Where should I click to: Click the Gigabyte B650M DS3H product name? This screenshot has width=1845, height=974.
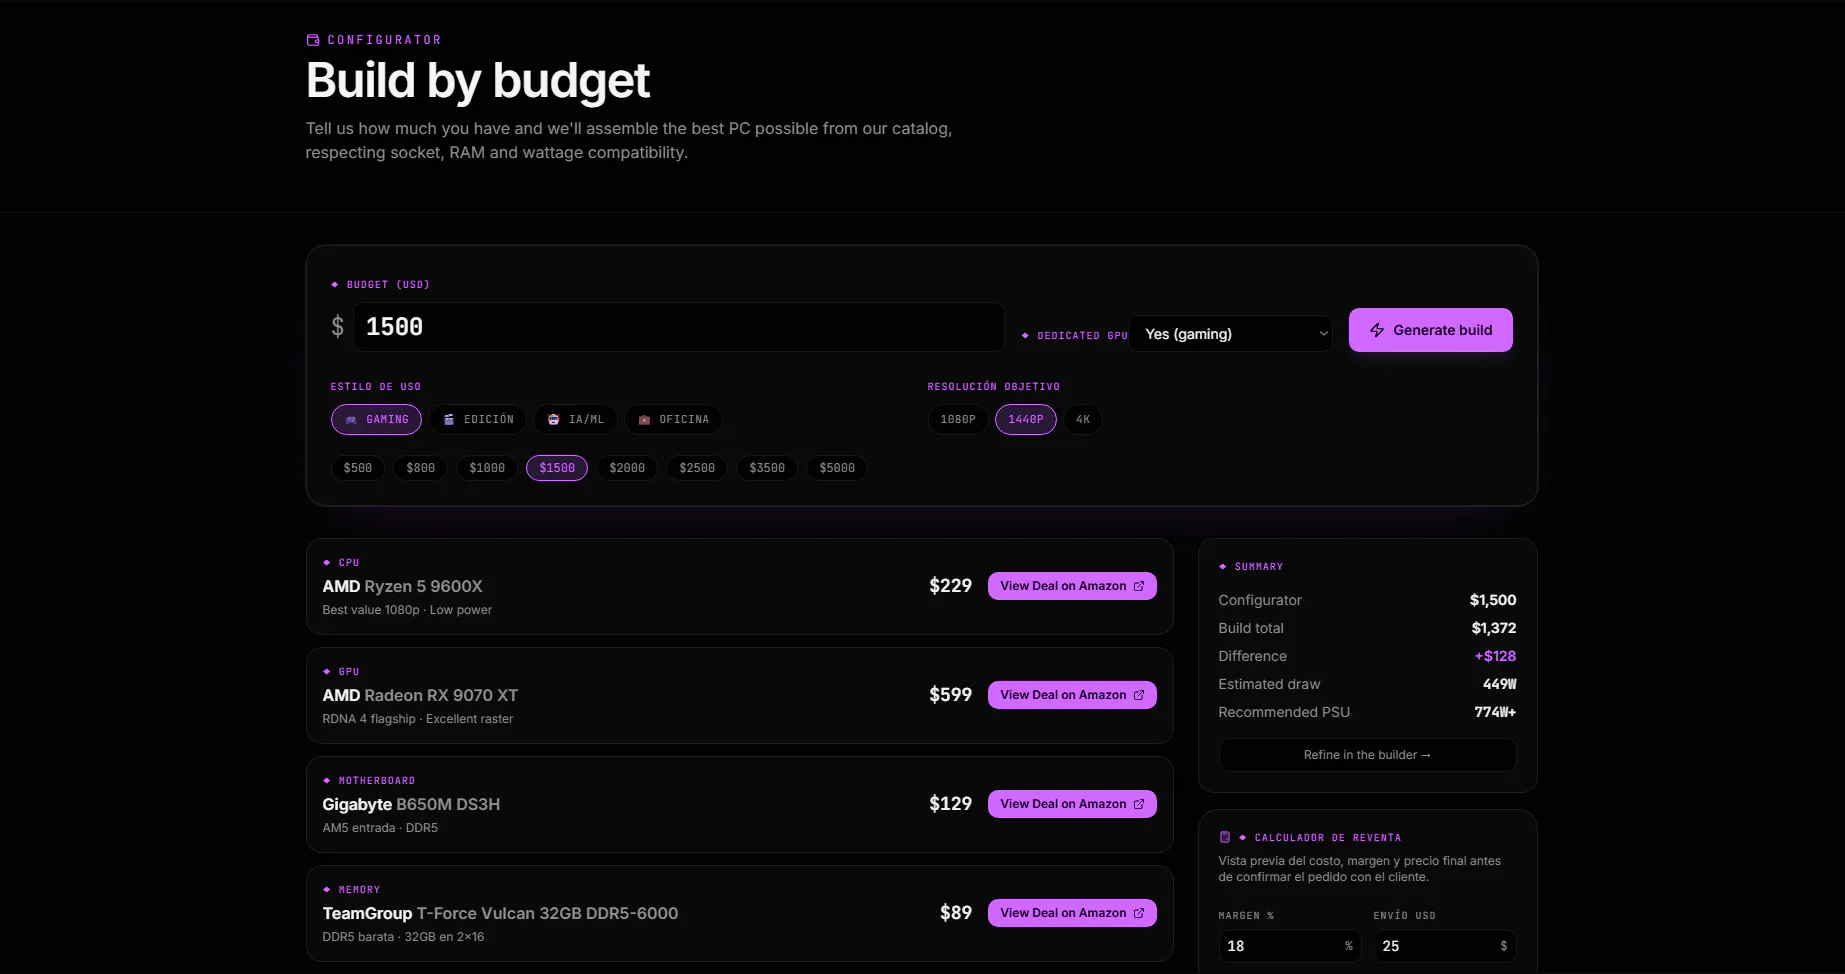click(411, 804)
